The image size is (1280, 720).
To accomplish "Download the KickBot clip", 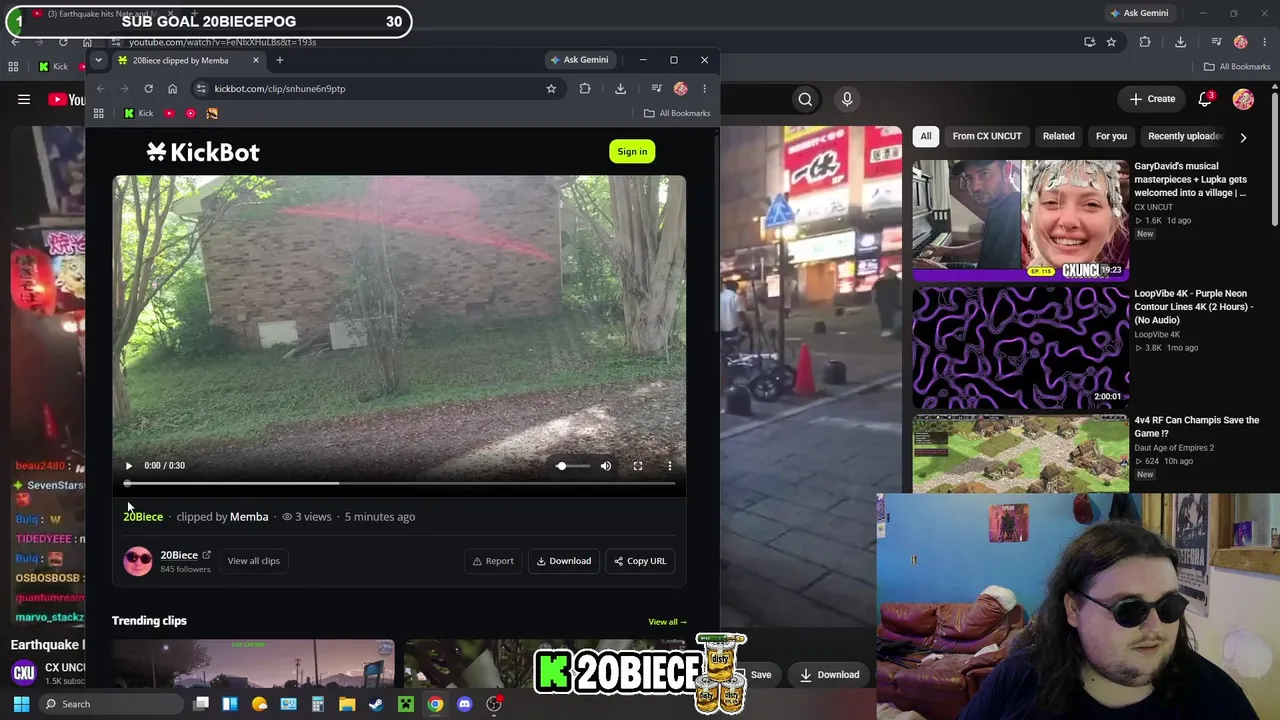I will point(564,561).
